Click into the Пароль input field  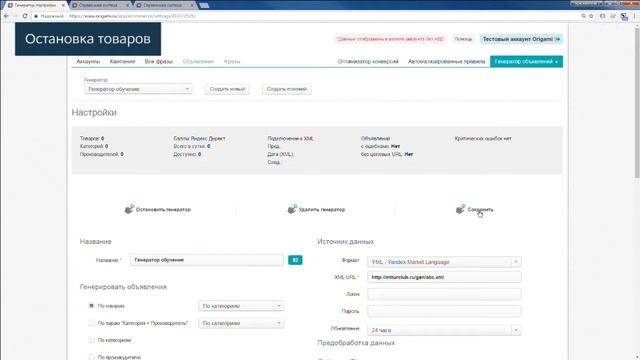point(444,311)
